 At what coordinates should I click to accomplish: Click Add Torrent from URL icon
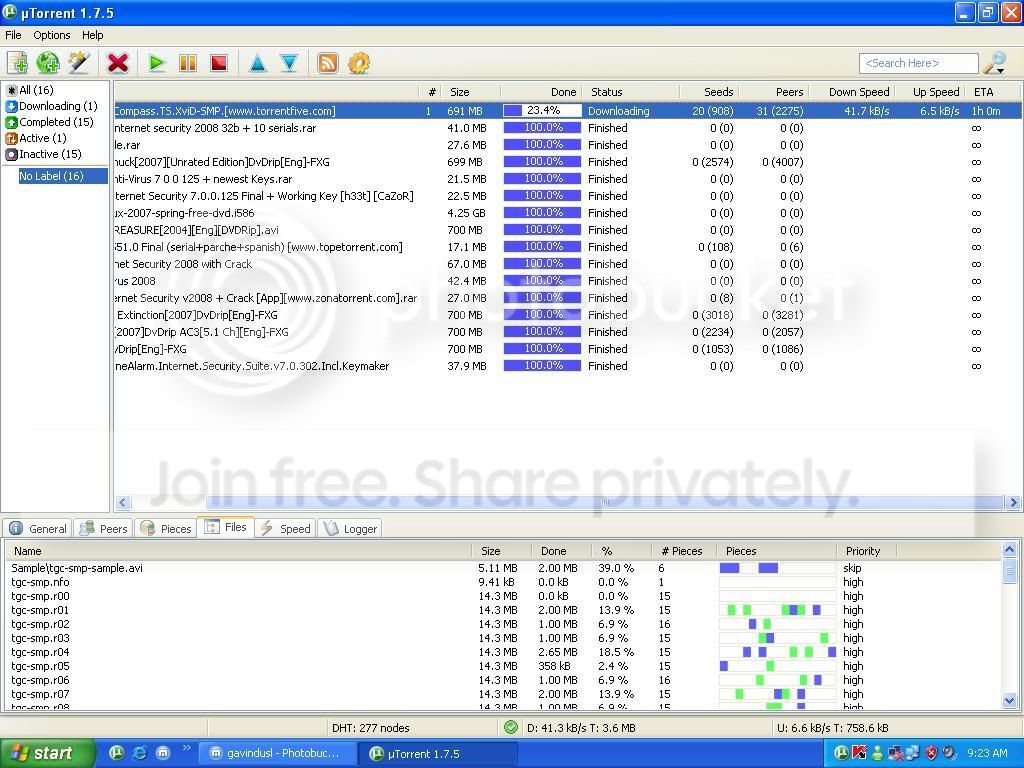coord(48,63)
